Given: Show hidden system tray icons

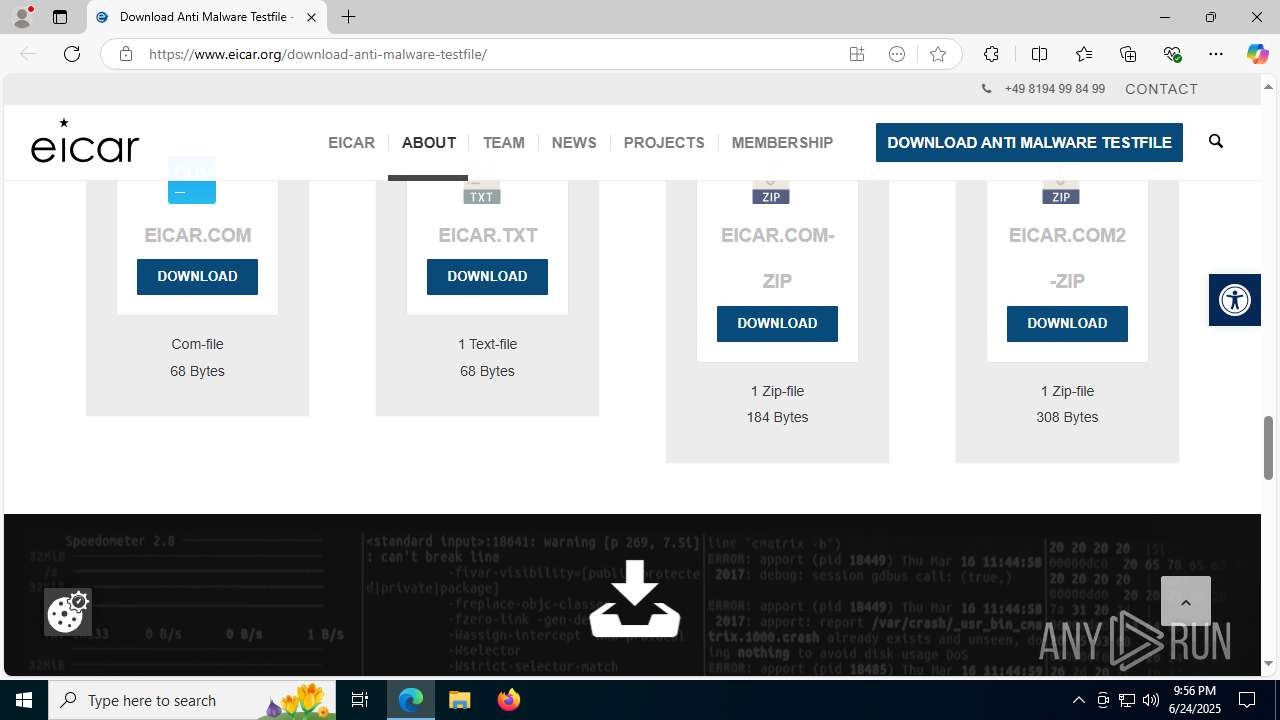Looking at the screenshot, I should point(1078,700).
